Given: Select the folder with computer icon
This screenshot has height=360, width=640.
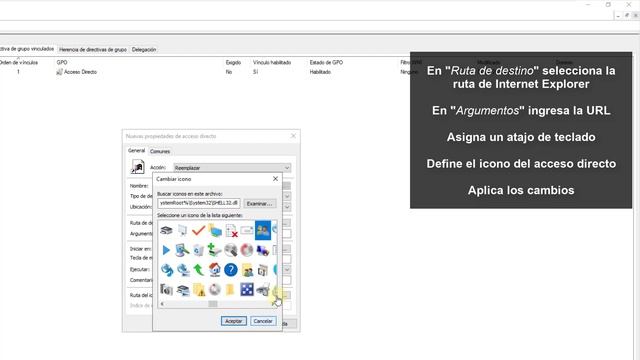Looking at the screenshot, I should coord(215,231).
